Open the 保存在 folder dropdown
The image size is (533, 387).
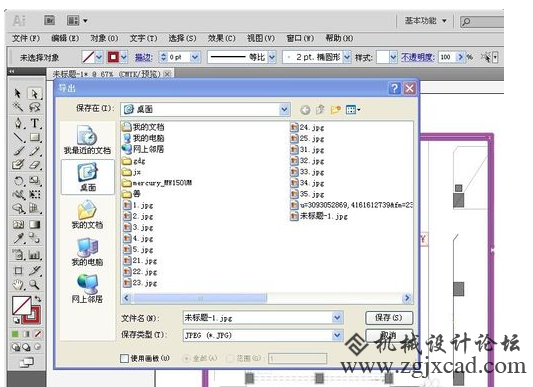pos(284,110)
